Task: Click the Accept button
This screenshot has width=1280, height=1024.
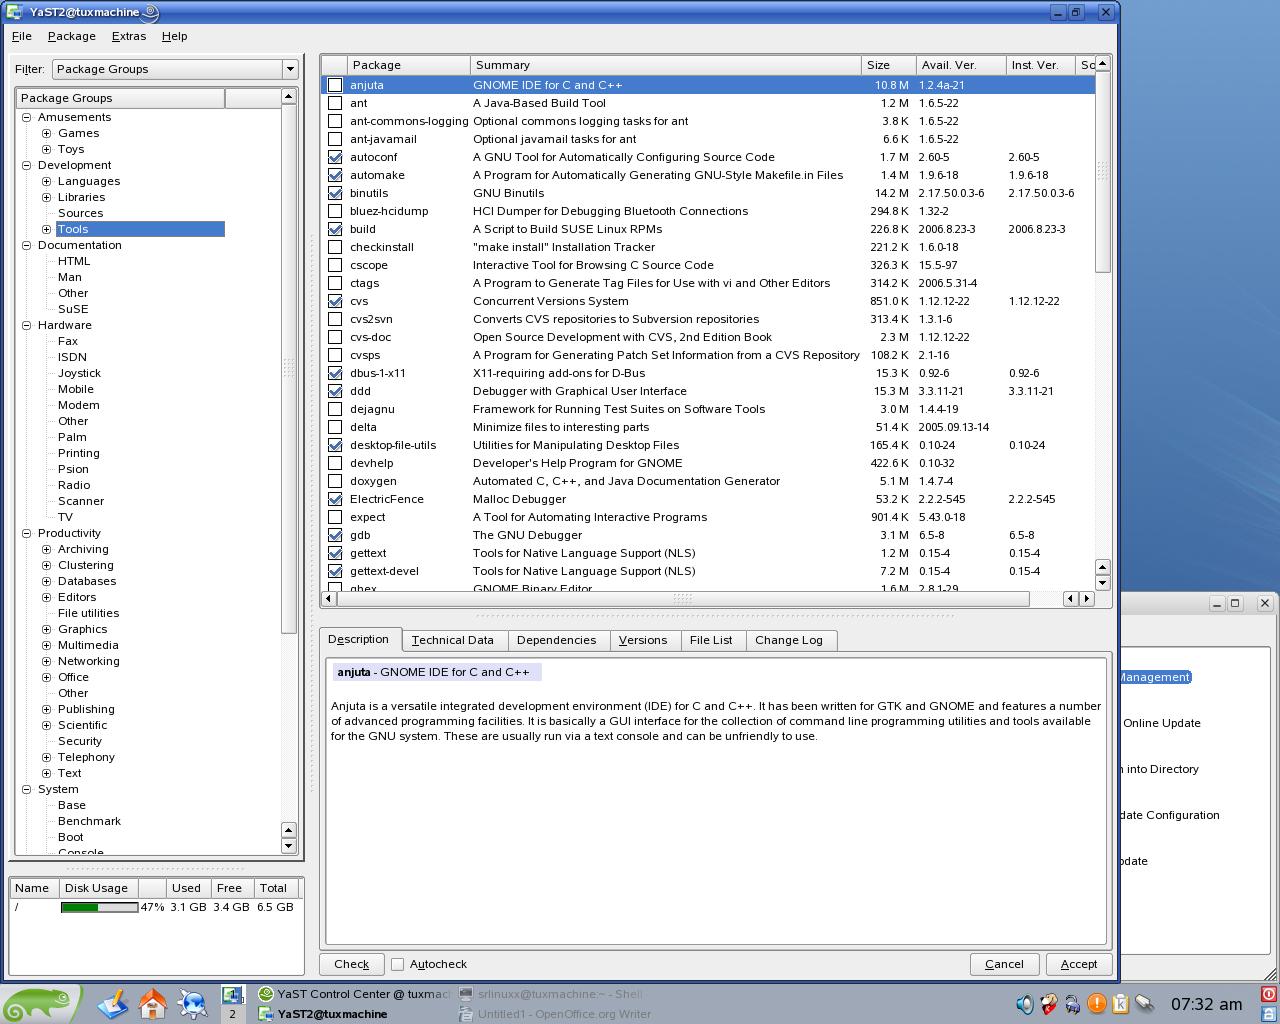Action: coord(1079,964)
